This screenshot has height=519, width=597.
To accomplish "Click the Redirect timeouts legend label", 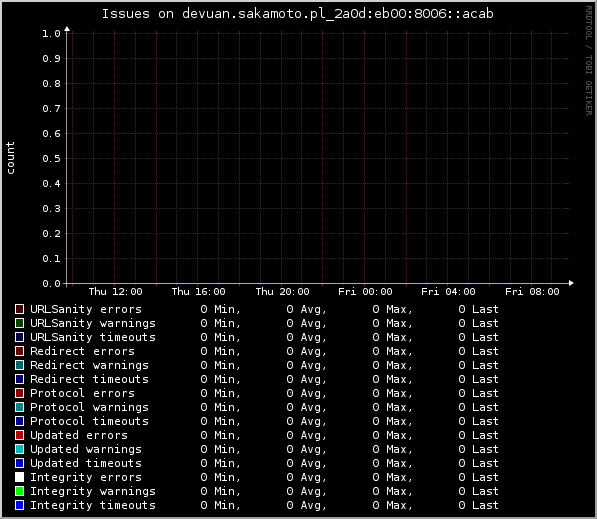I will pos(89,379).
